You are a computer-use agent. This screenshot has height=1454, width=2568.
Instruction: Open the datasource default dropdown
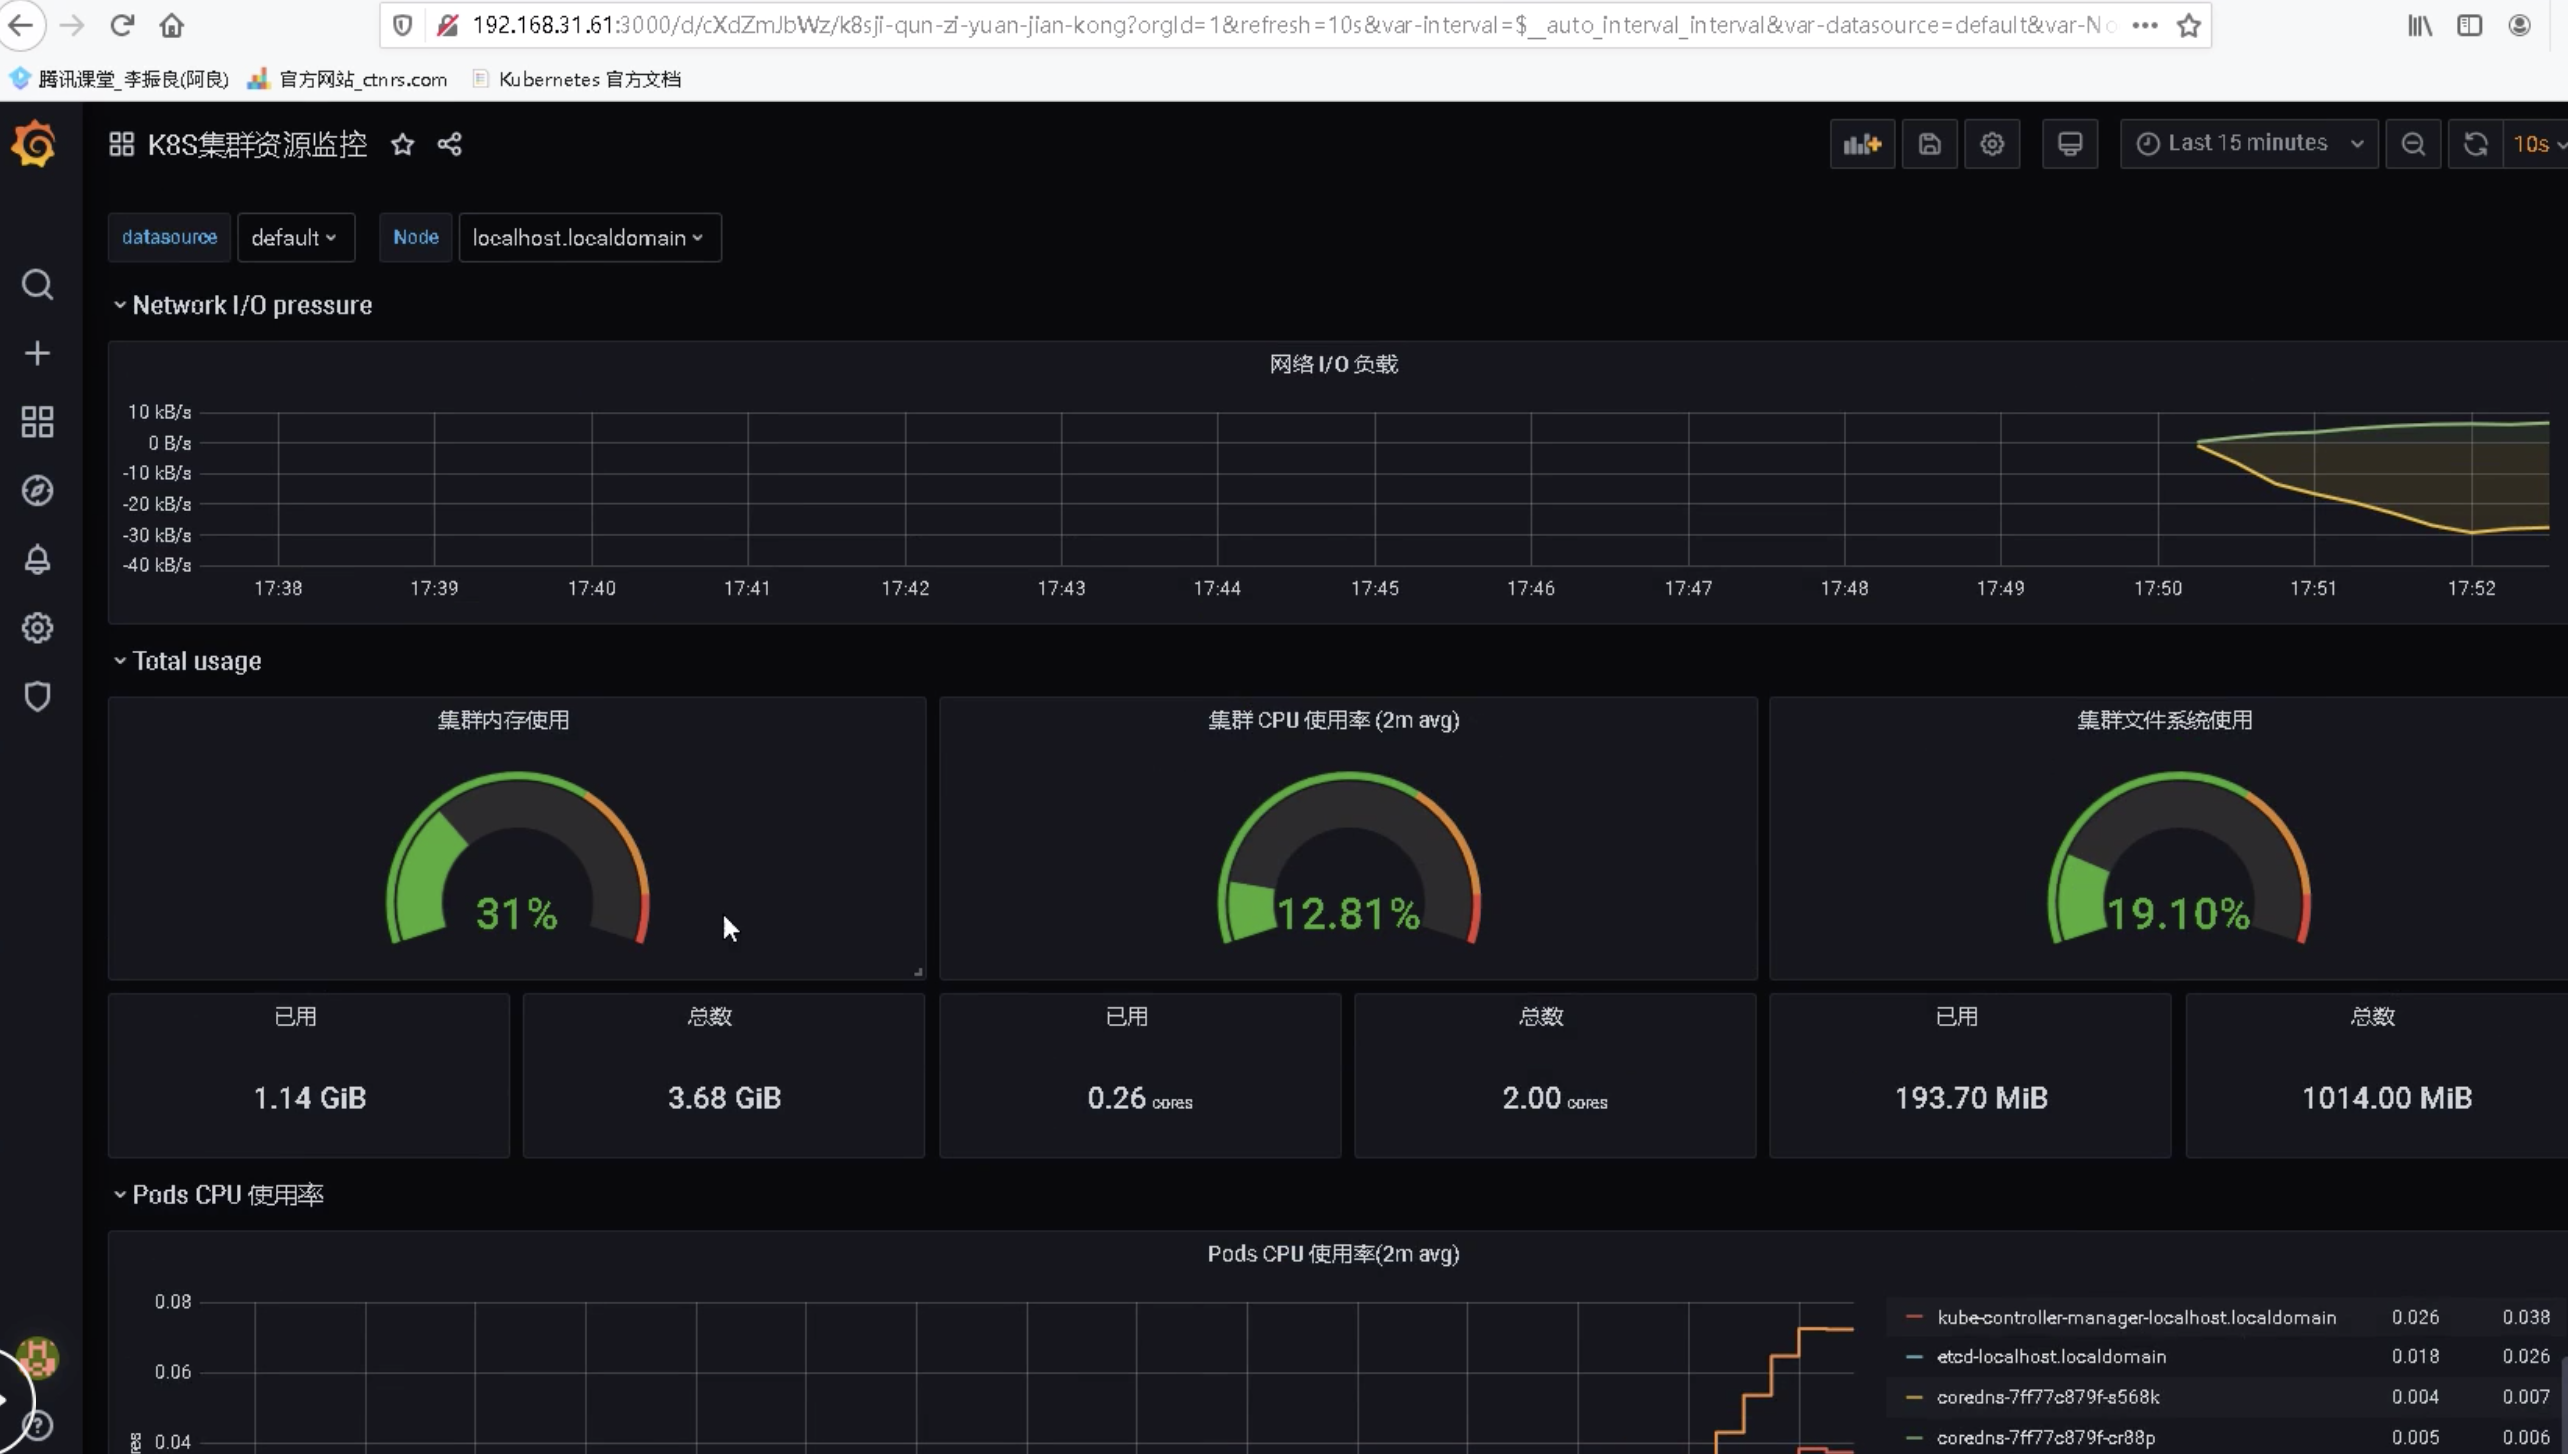[295, 238]
